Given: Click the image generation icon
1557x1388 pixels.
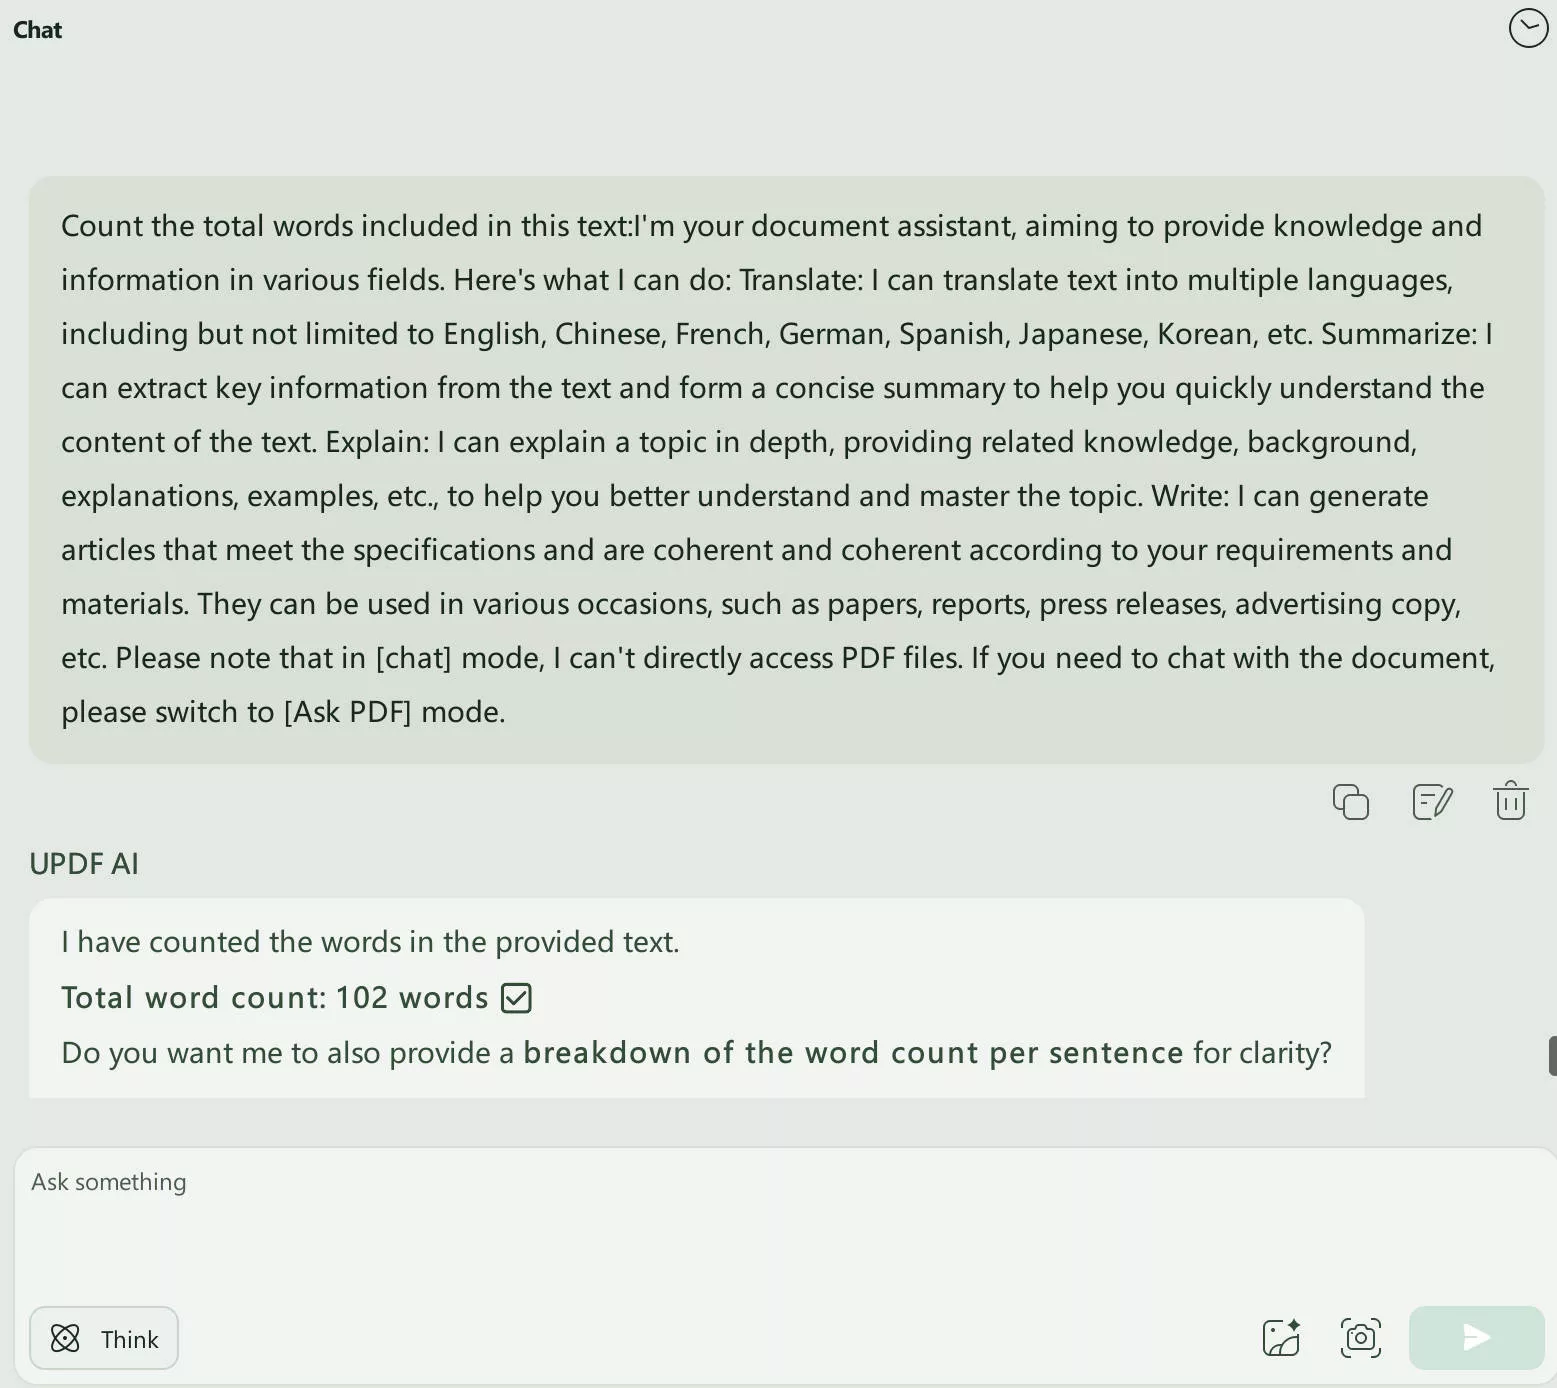Looking at the screenshot, I should 1281,1338.
